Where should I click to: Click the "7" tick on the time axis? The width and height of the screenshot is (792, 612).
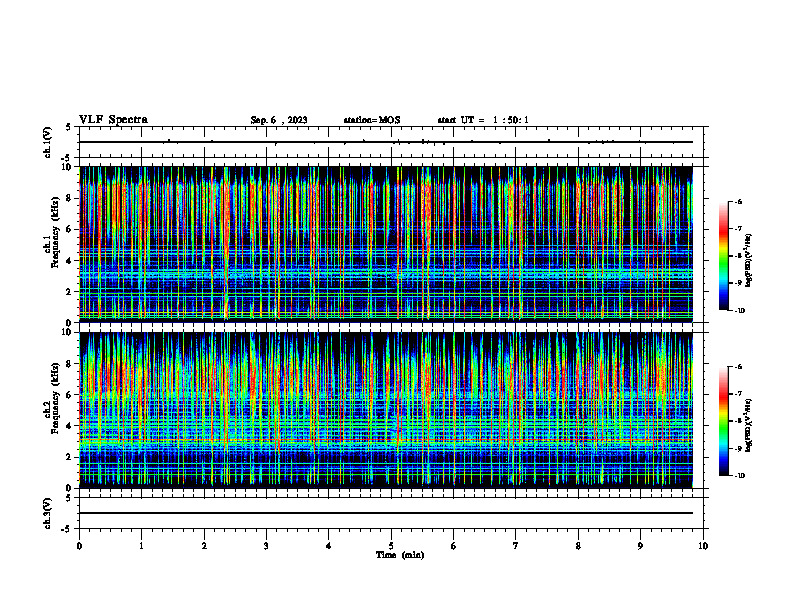(x=516, y=546)
